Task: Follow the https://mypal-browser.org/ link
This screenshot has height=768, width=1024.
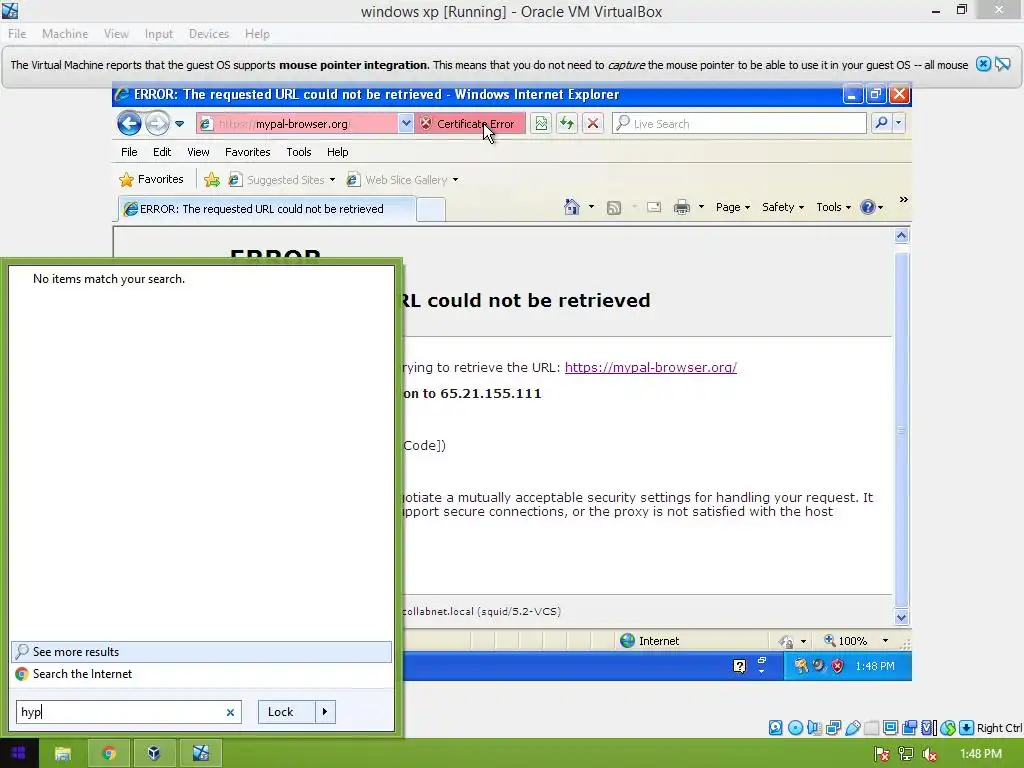Action: tap(650, 367)
